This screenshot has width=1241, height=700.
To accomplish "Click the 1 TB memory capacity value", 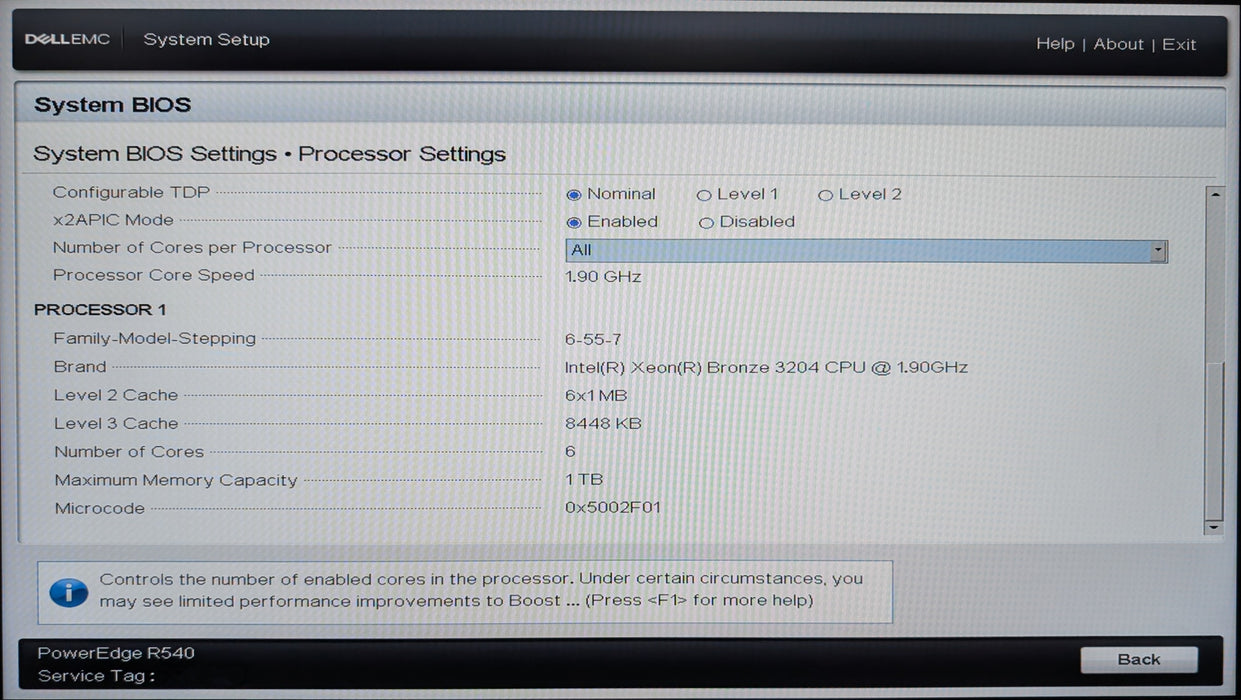I will tap(584, 480).
